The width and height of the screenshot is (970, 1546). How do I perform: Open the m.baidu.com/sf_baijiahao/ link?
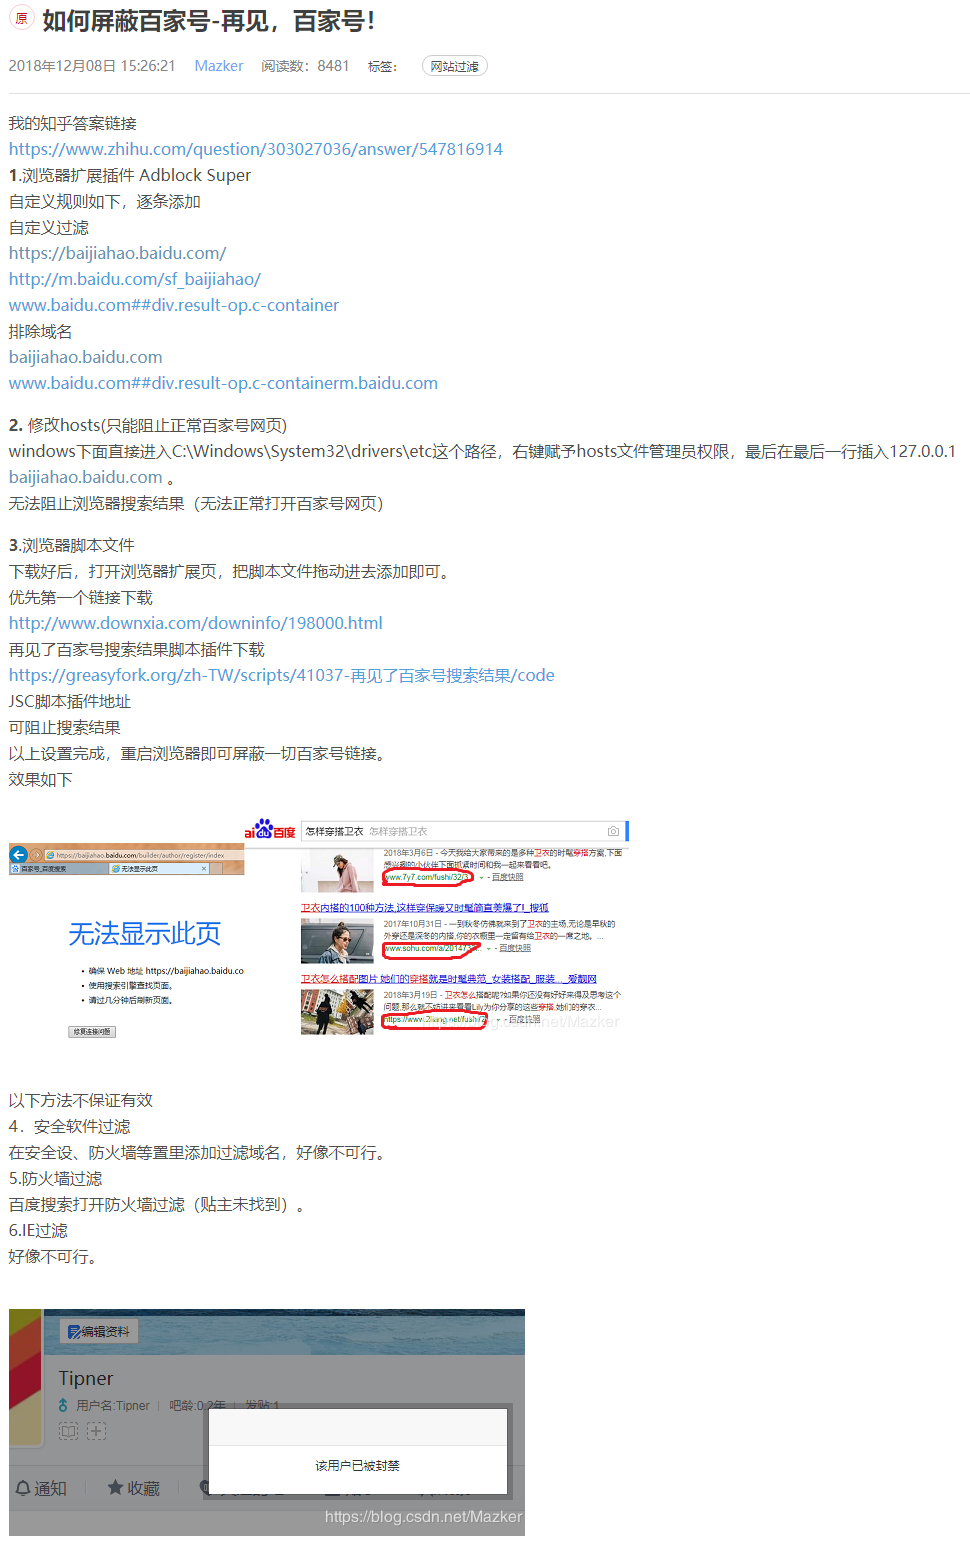[135, 279]
